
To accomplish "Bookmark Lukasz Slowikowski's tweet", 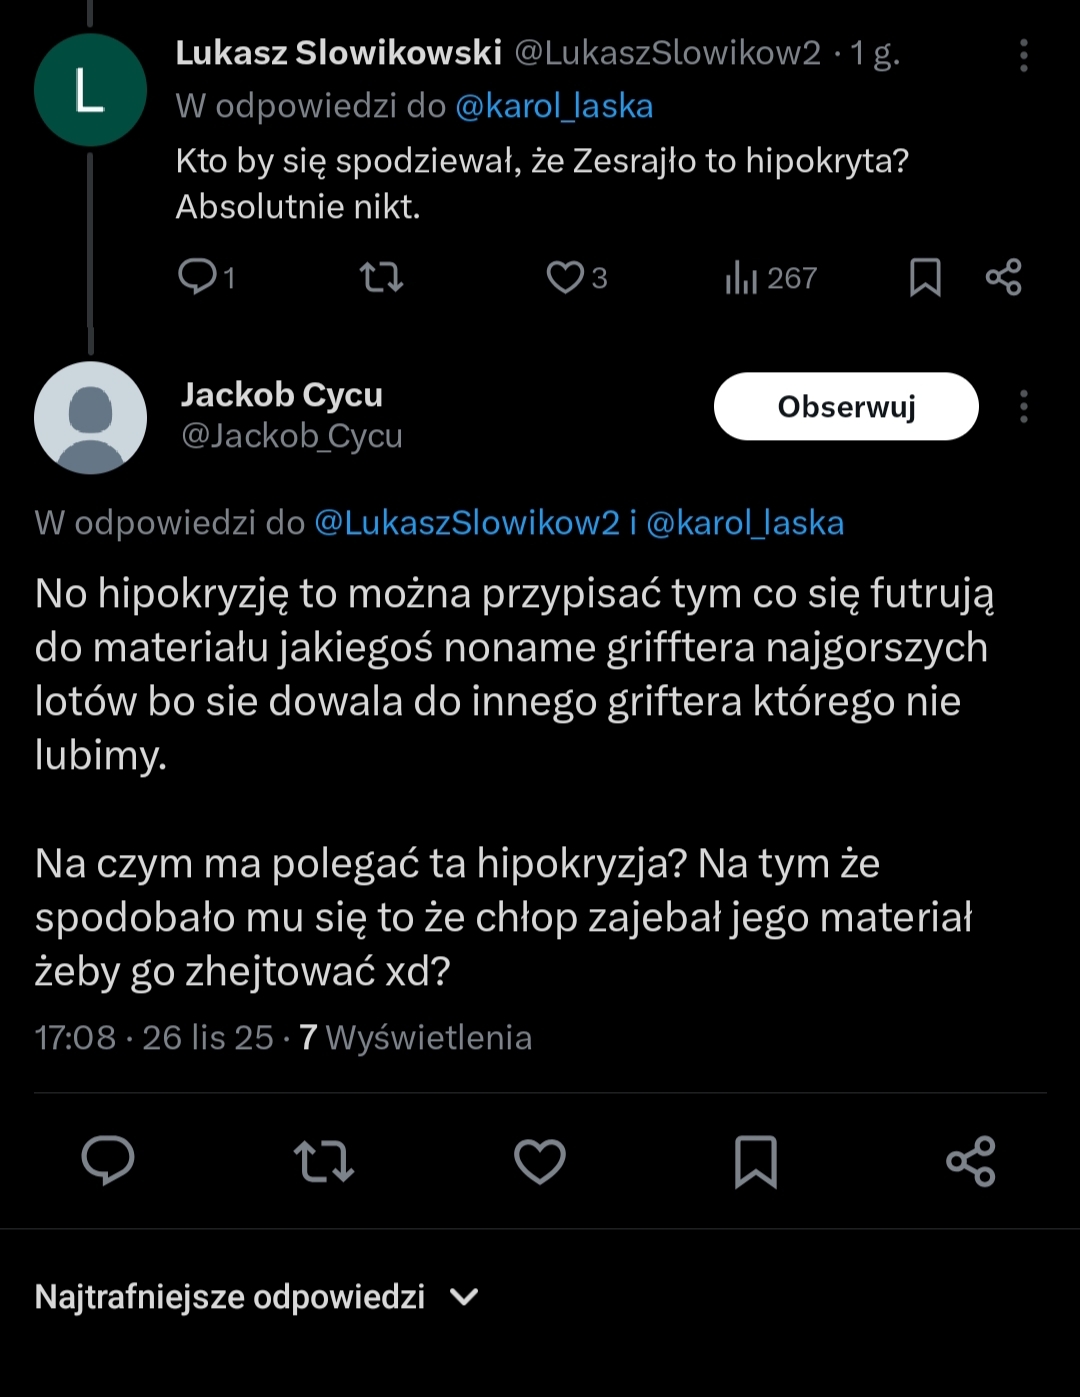I will [925, 277].
